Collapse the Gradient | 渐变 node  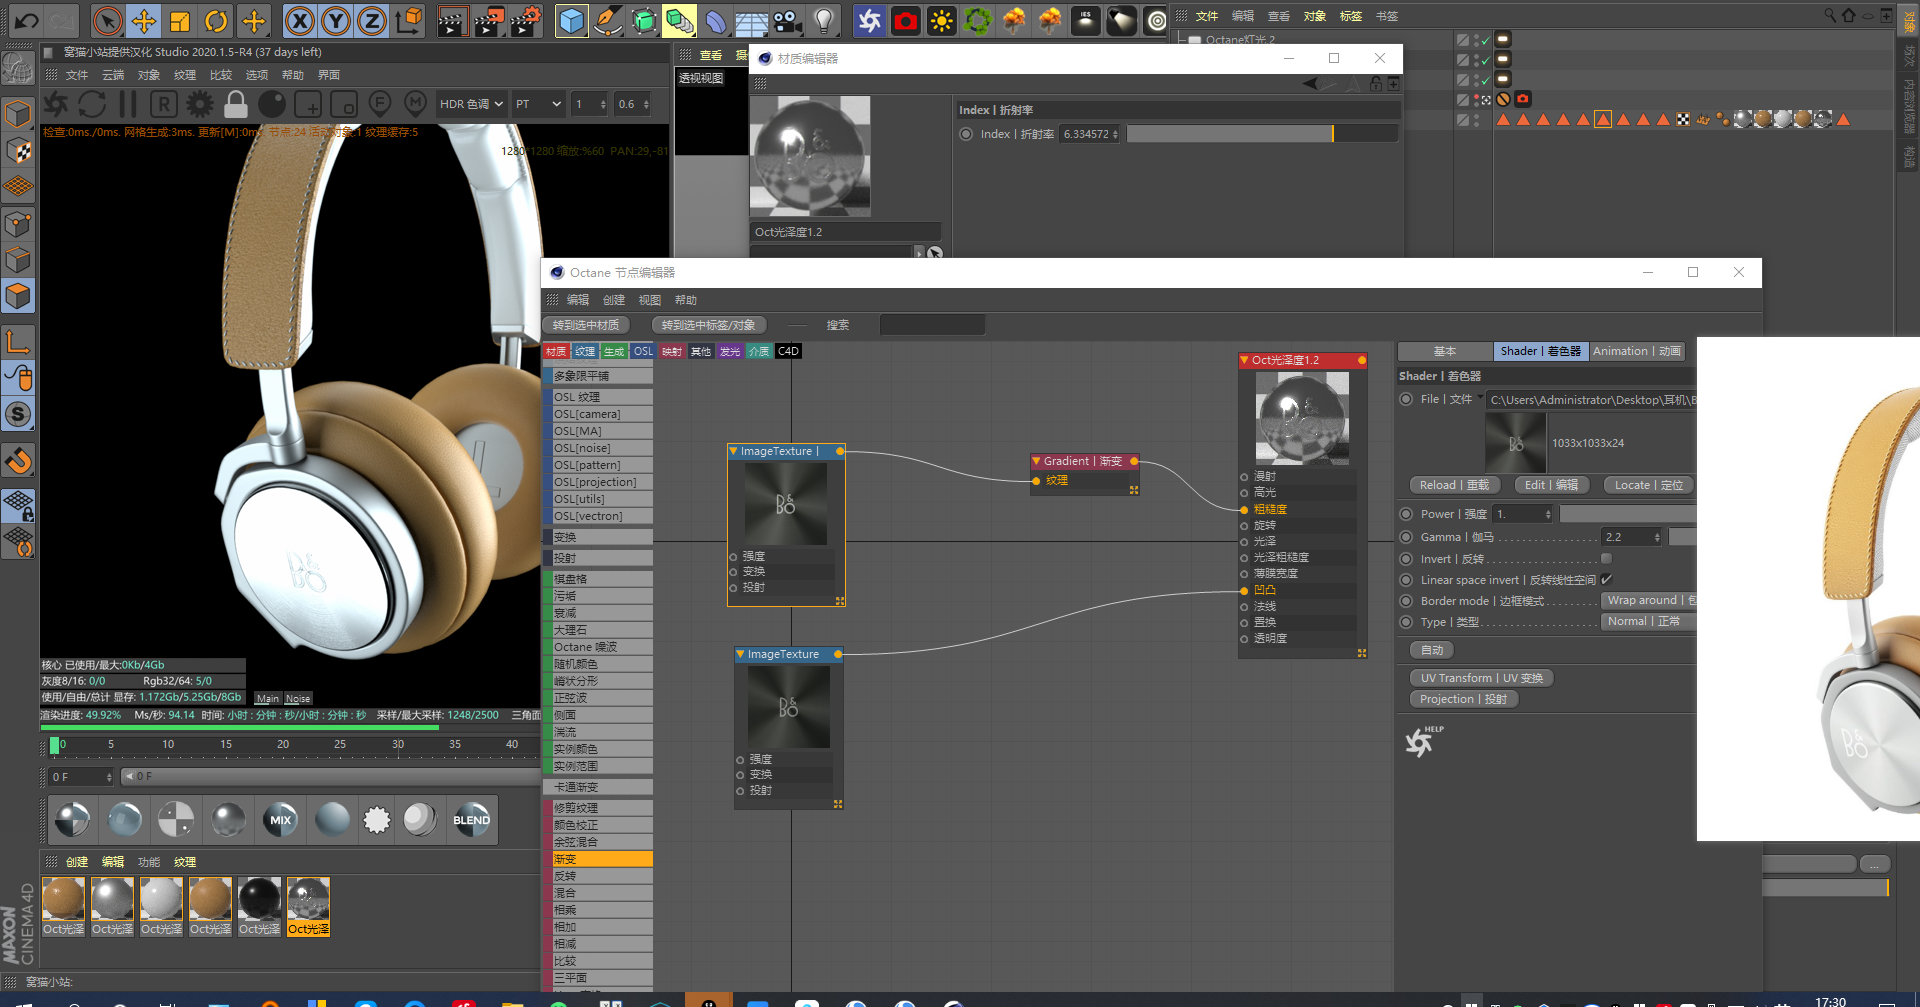coord(1036,461)
